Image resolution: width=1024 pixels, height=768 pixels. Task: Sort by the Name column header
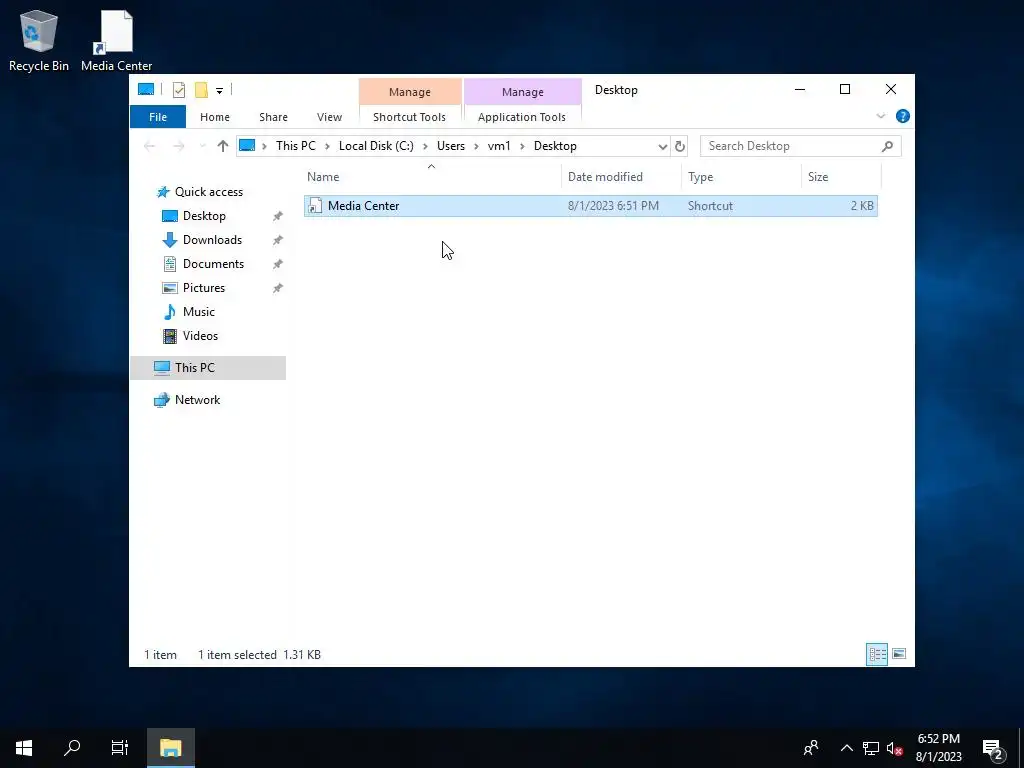coord(432,177)
